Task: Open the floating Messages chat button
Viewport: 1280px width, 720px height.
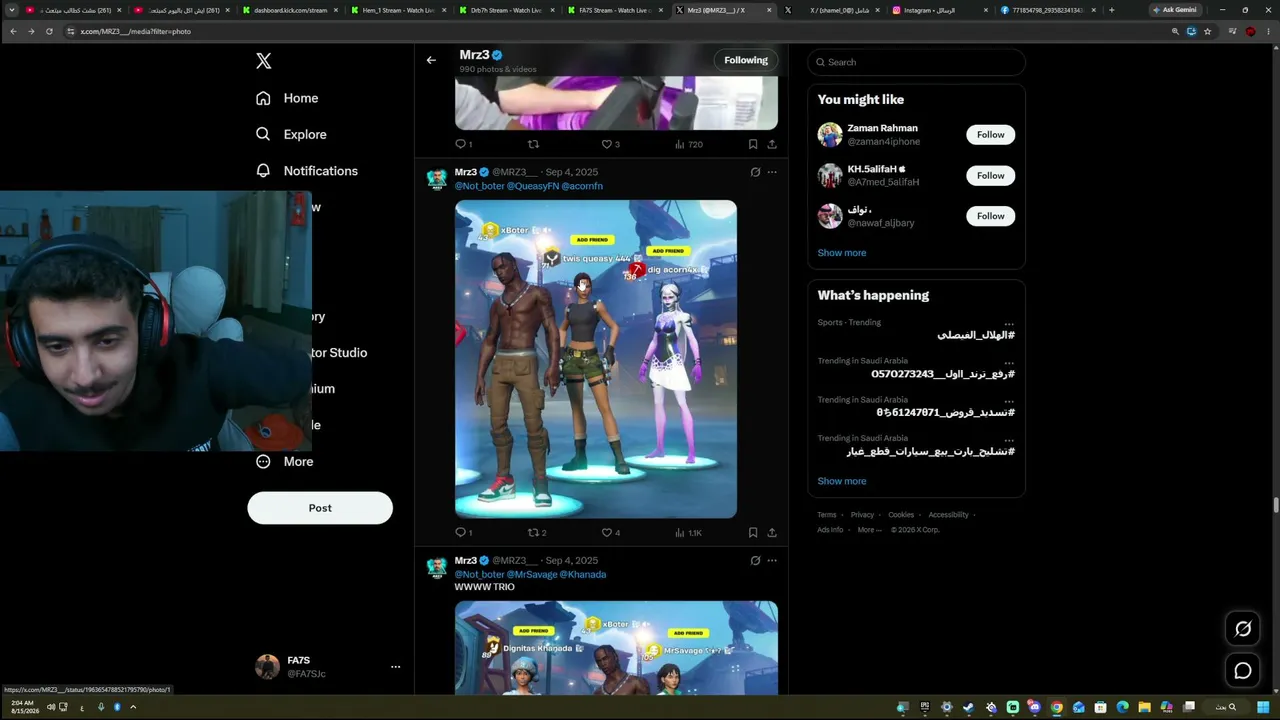Action: [x=1243, y=670]
